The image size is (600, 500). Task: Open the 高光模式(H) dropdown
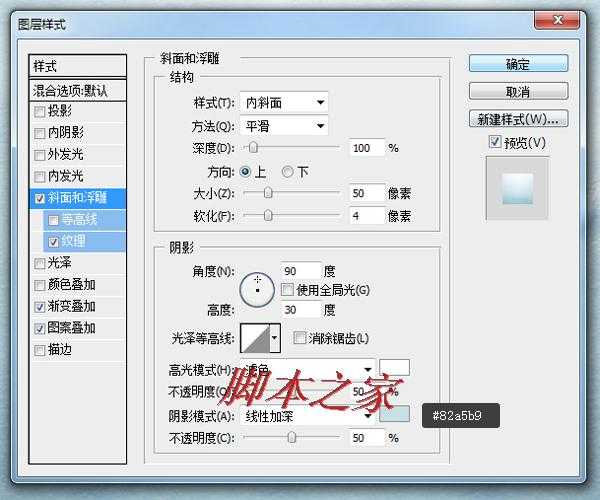click(307, 369)
